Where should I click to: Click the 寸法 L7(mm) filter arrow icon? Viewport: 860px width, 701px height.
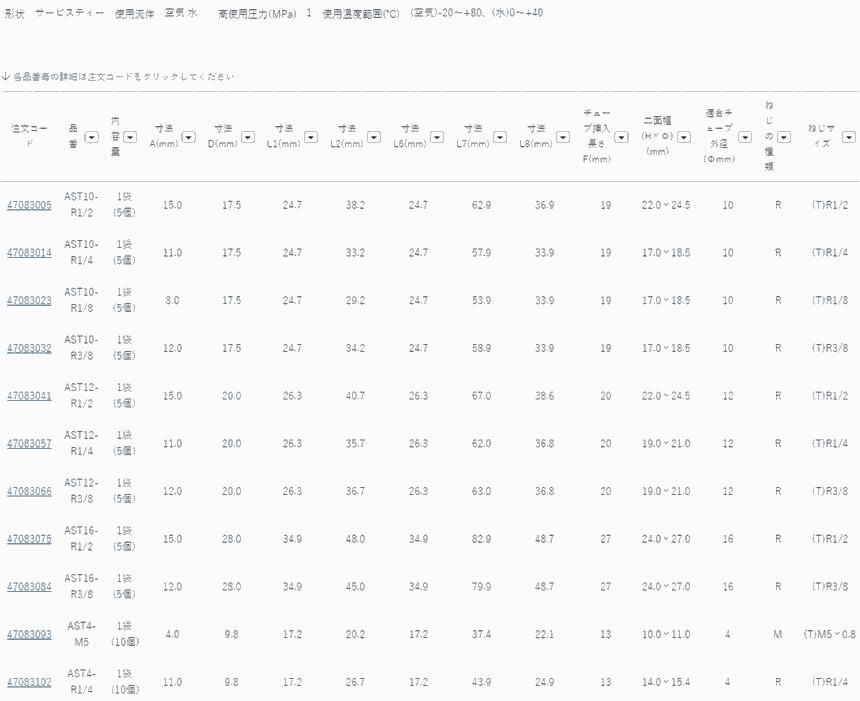coord(499,137)
